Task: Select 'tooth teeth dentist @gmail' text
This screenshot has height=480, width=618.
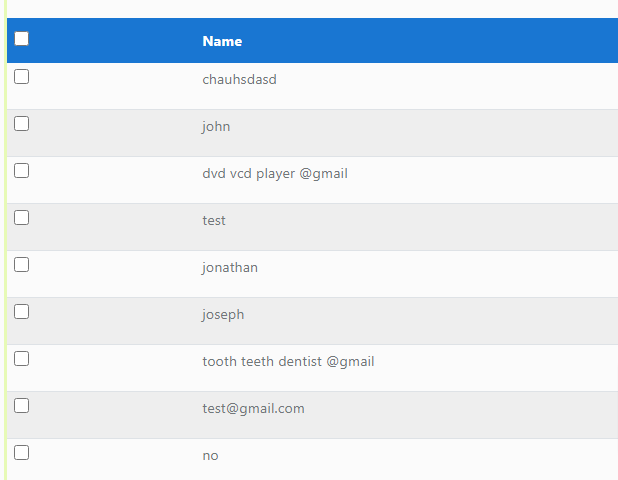Action: 288,362
